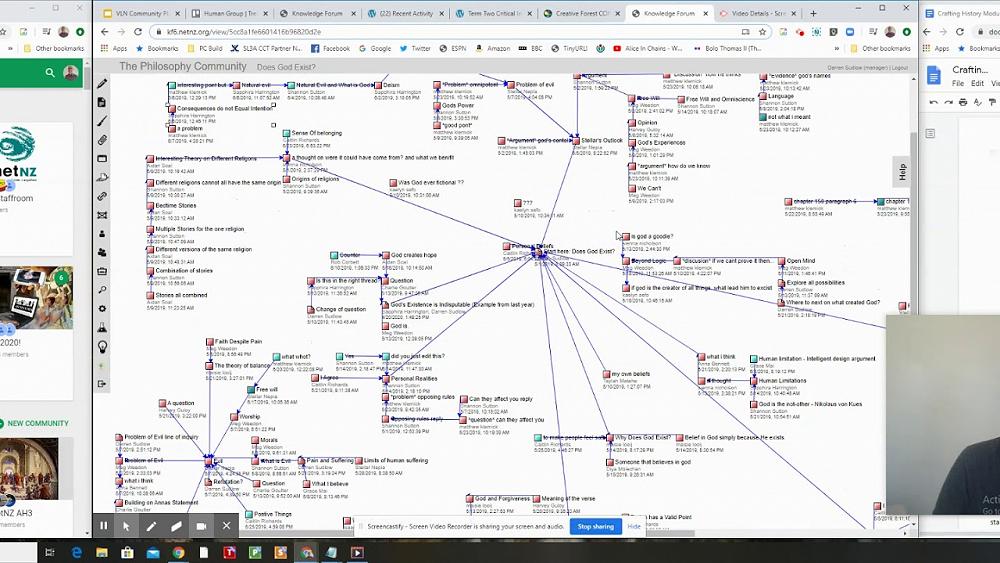This screenshot has width=1000, height=563.
Task: Click the flask analytics icon
Action: pos(102,327)
